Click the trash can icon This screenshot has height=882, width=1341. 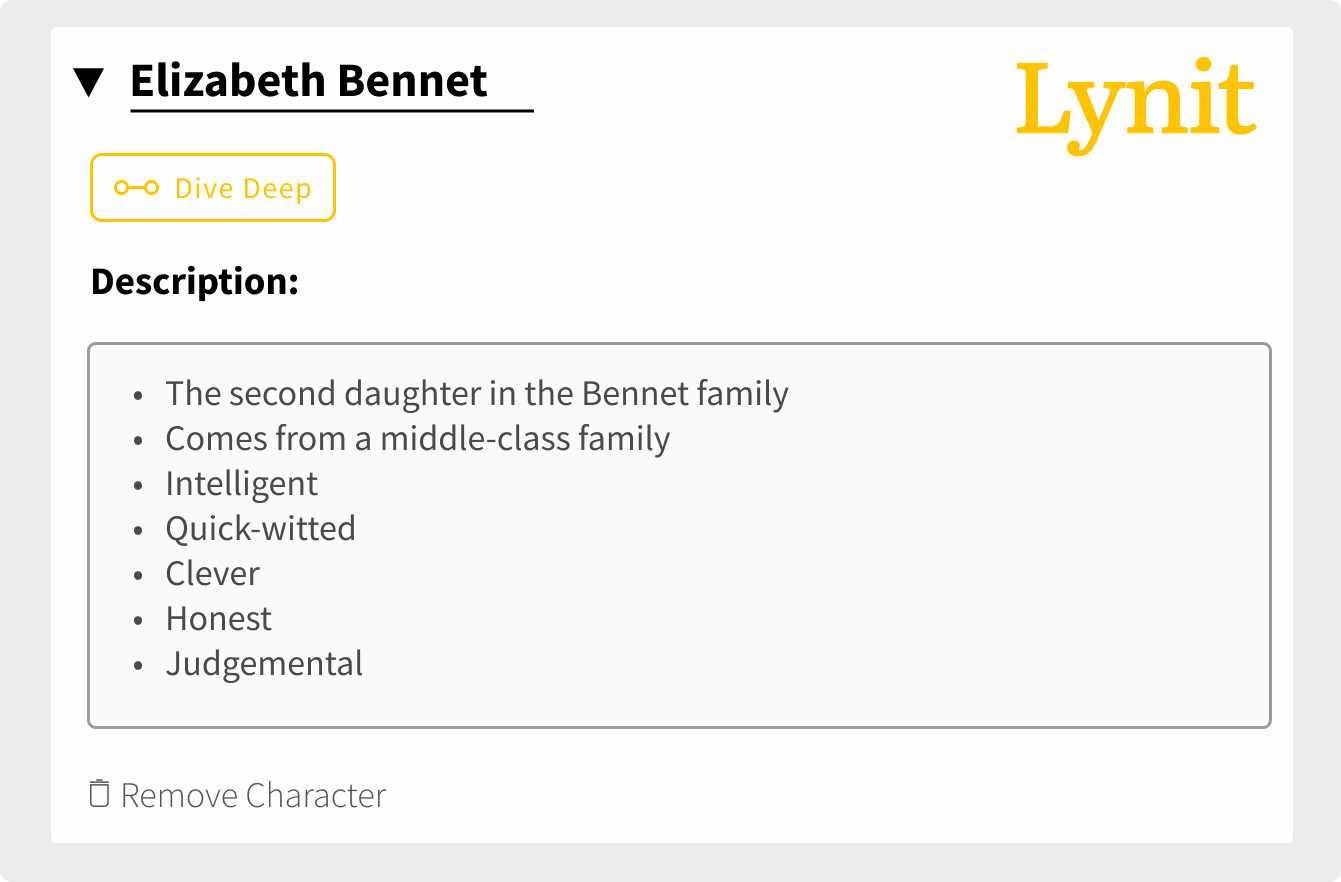tap(99, 794)
